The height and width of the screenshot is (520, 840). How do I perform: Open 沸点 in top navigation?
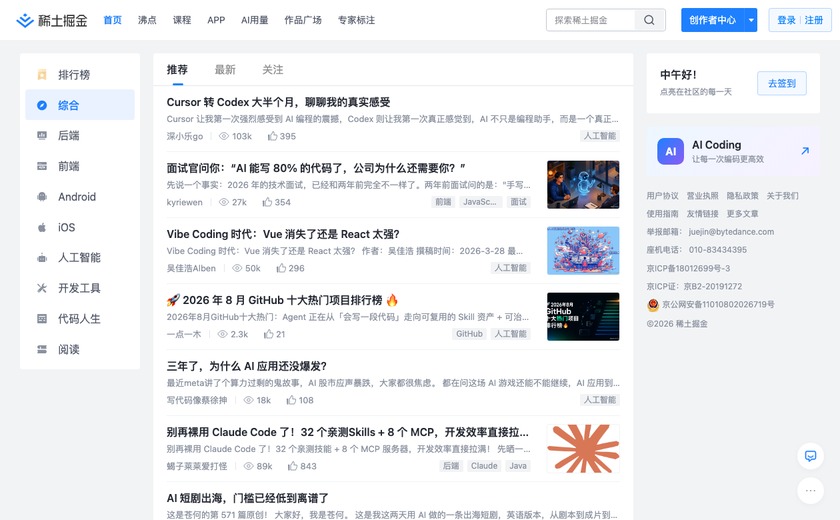click(x=147, y=20)
